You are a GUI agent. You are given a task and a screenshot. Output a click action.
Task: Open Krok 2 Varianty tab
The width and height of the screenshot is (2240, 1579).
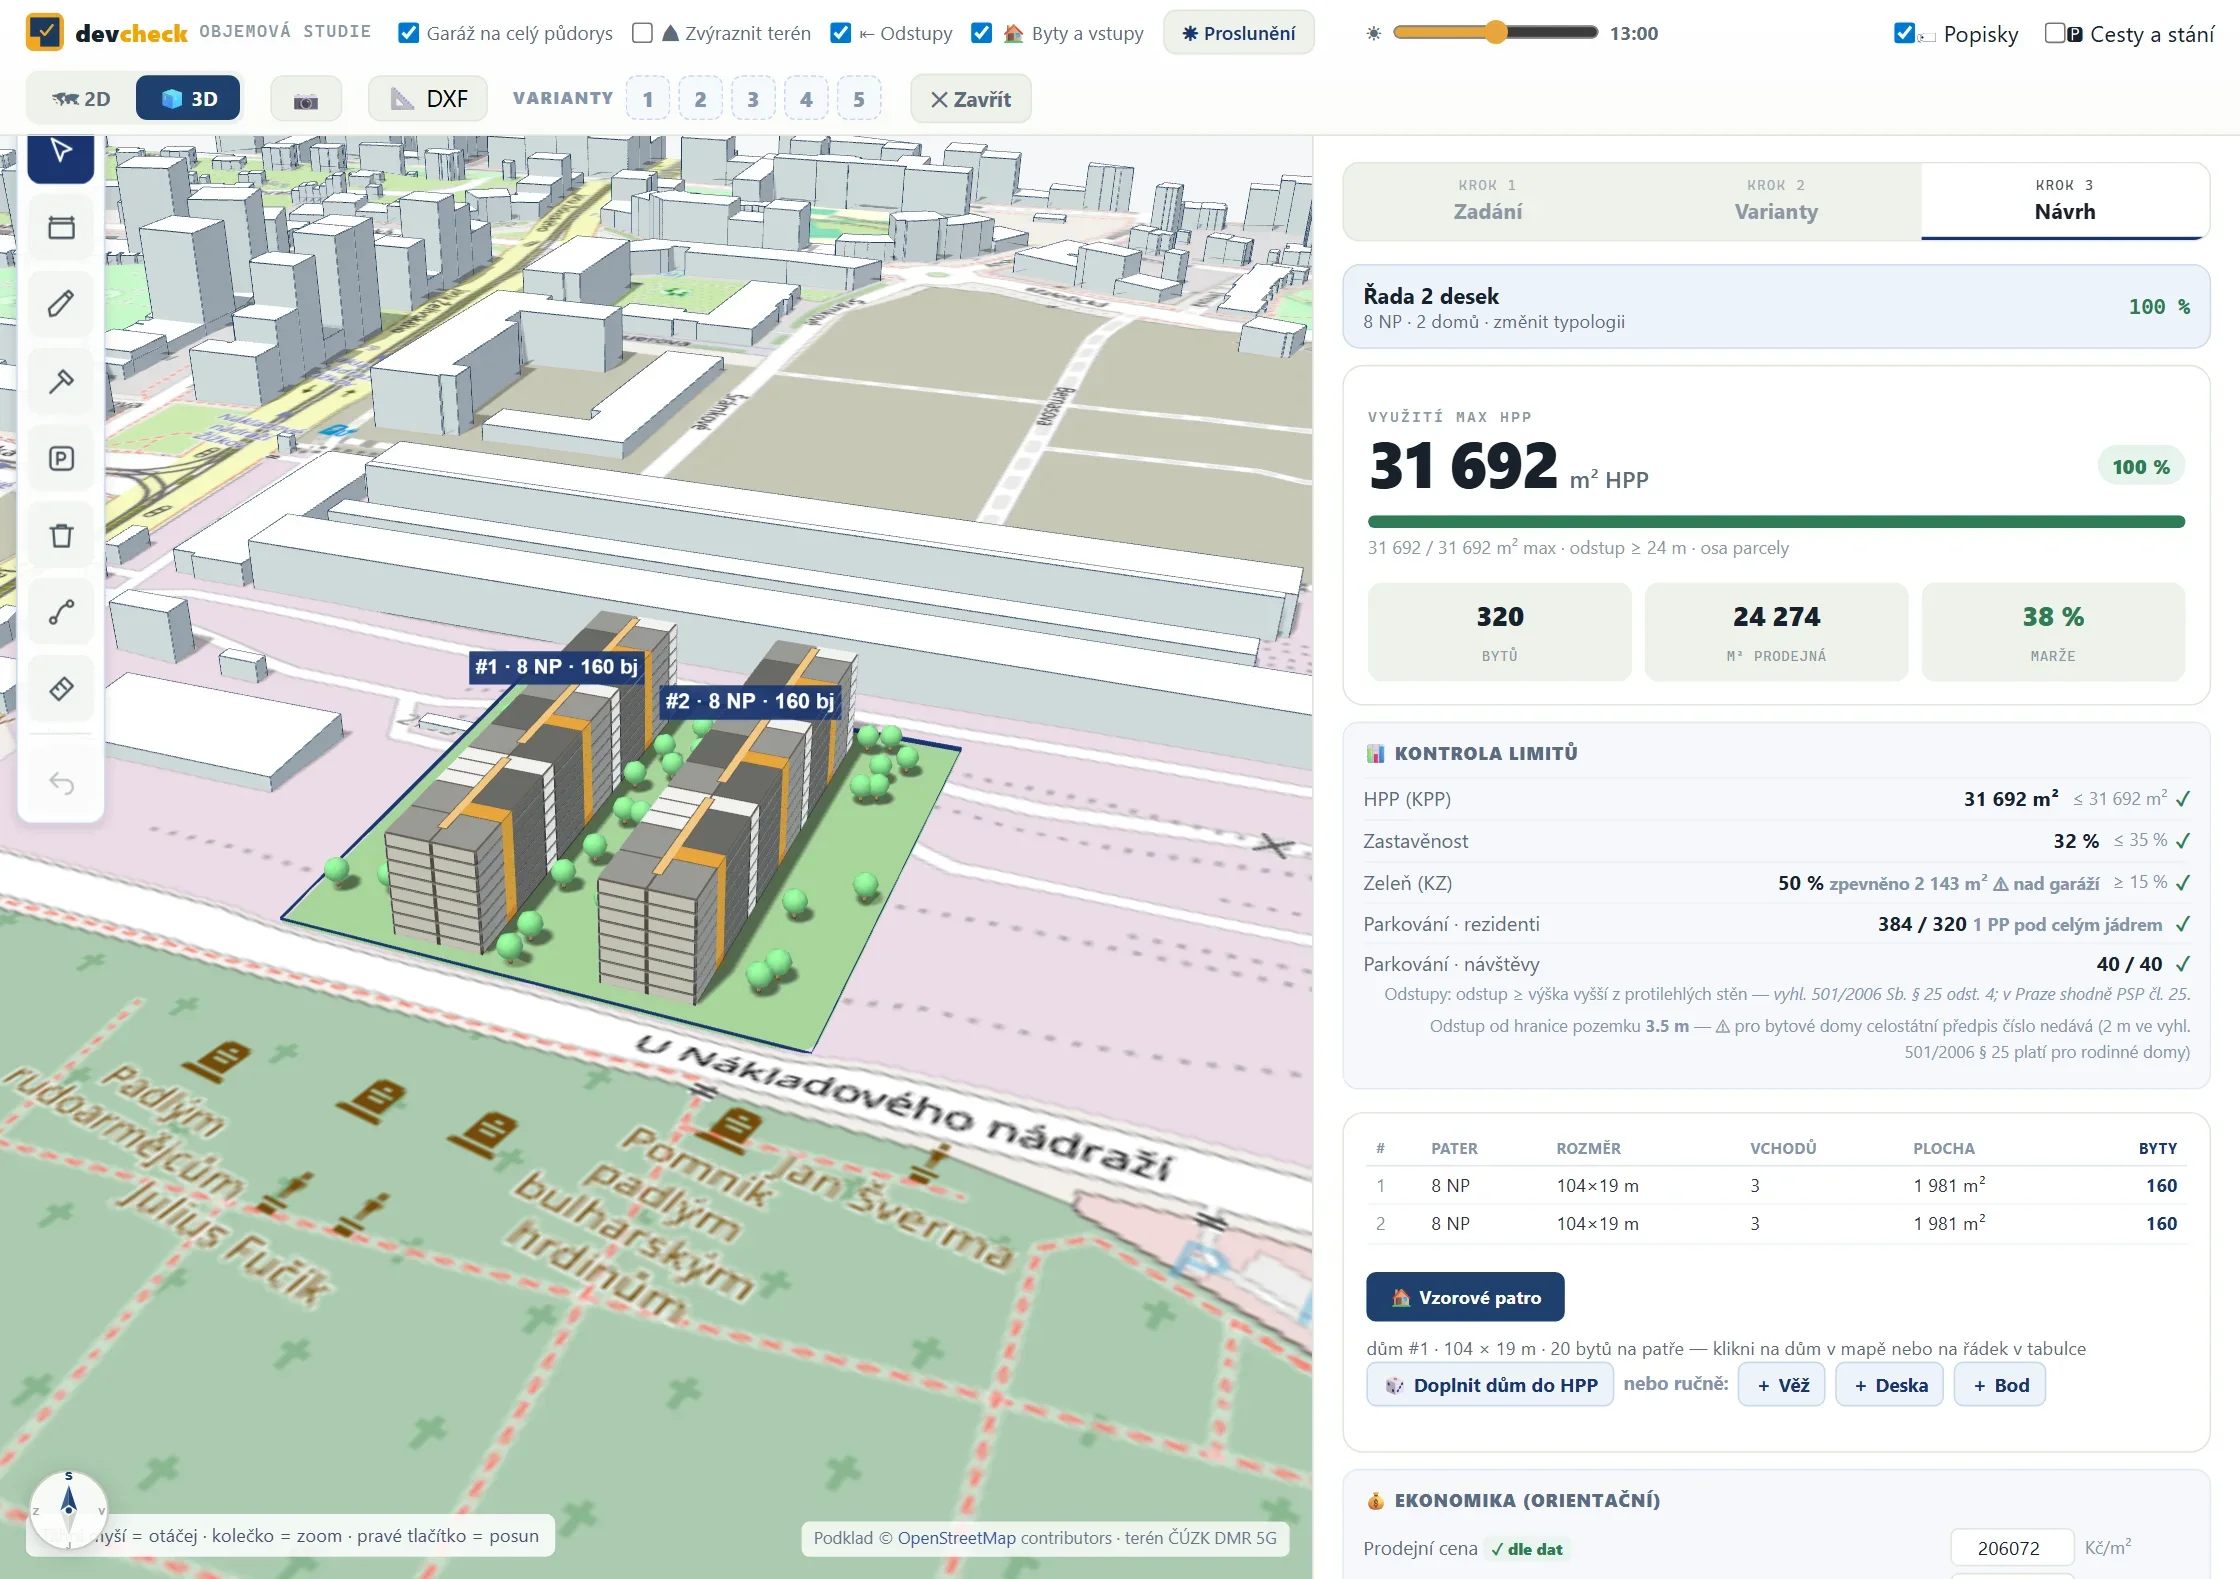[1776, 201]
